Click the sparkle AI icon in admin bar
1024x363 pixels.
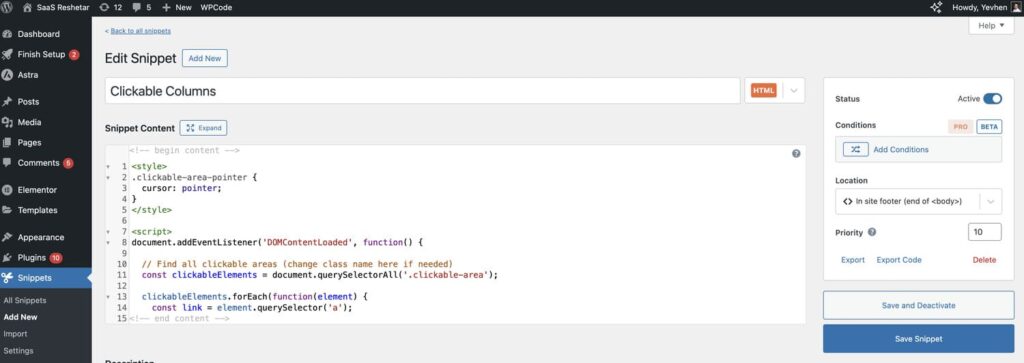936,8
